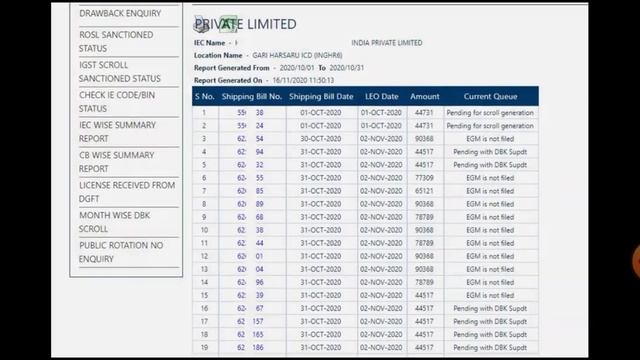The image size is (640, 360).
Task: Click 'Pending with DBK Supdt' in row 19
Action: [490, 348]
